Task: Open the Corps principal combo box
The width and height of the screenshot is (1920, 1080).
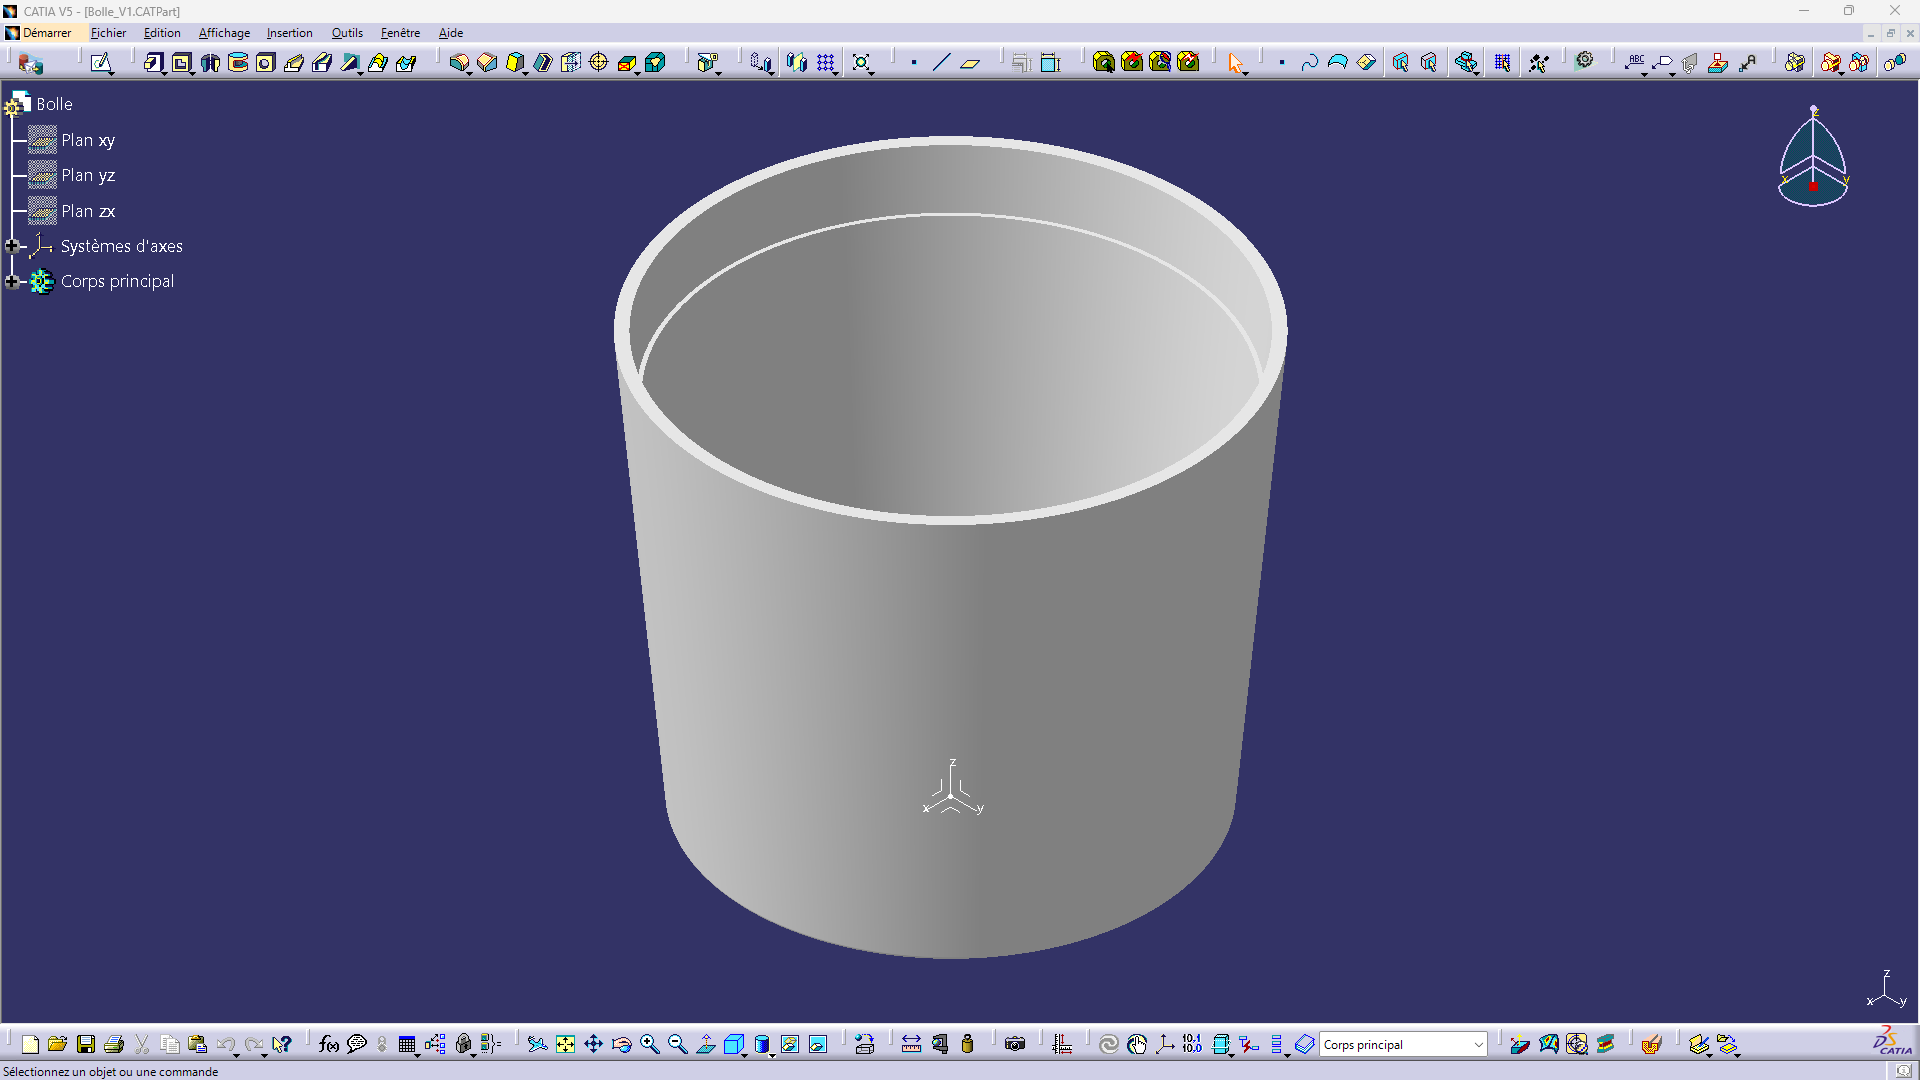Action: click(x=1403, y=1044)
